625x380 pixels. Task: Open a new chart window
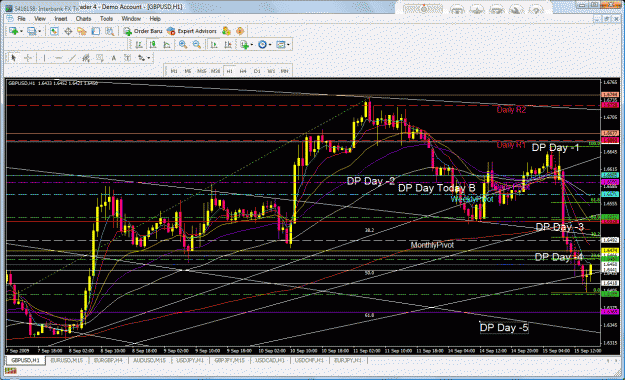coord(13,31)
